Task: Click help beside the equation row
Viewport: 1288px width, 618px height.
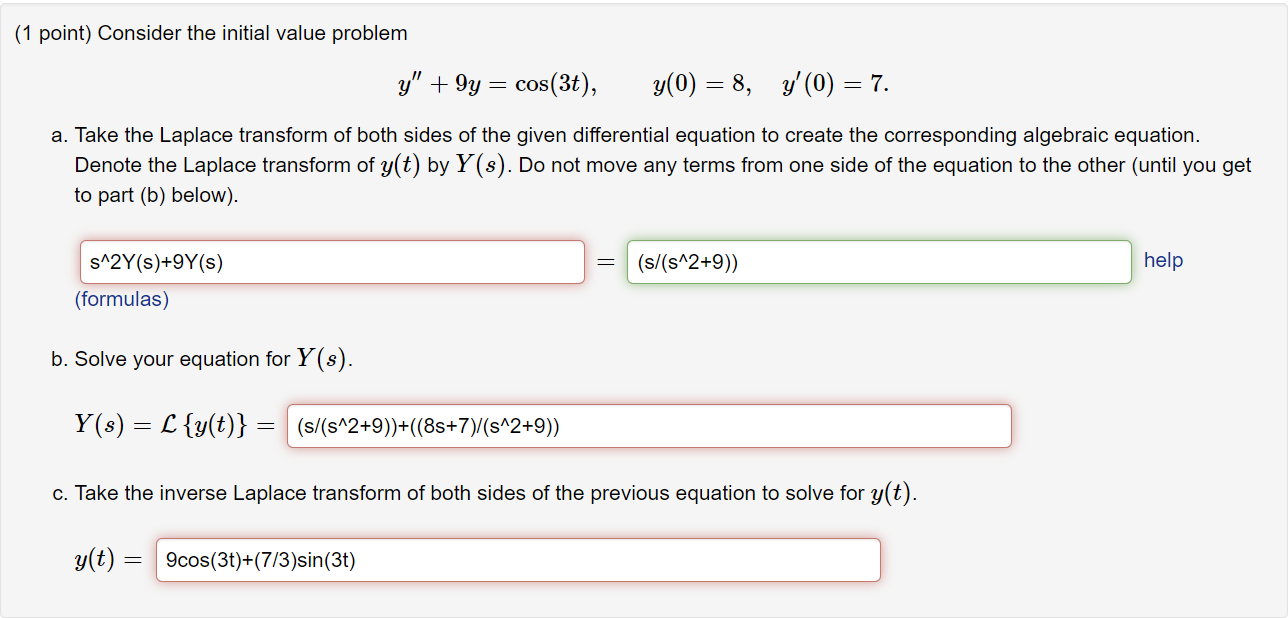Action: (1163, 260)
